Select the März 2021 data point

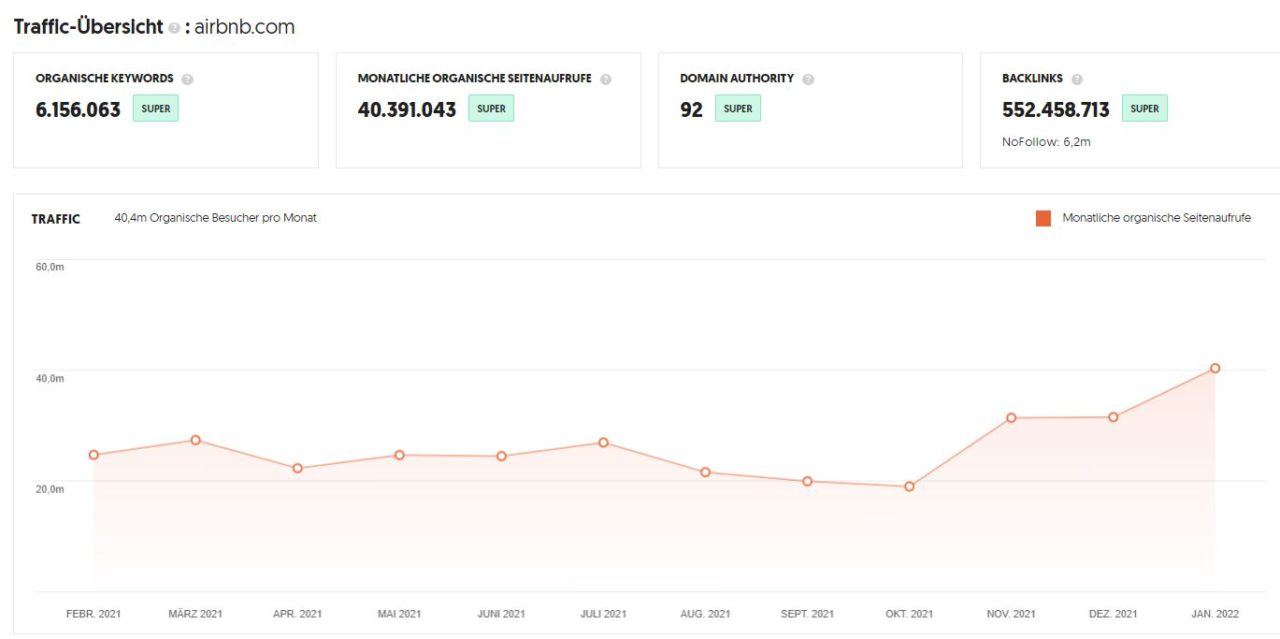(196, 440)
